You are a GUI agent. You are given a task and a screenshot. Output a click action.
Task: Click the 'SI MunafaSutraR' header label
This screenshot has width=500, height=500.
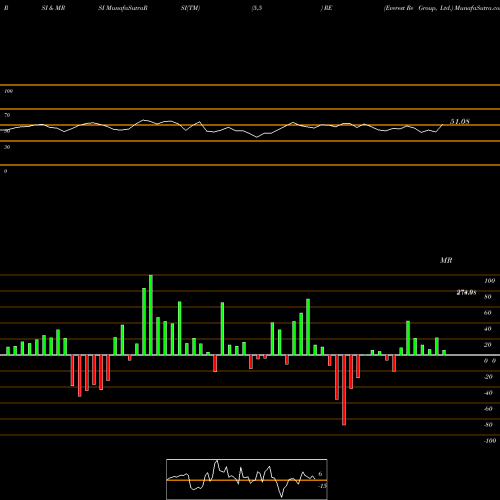123,8
